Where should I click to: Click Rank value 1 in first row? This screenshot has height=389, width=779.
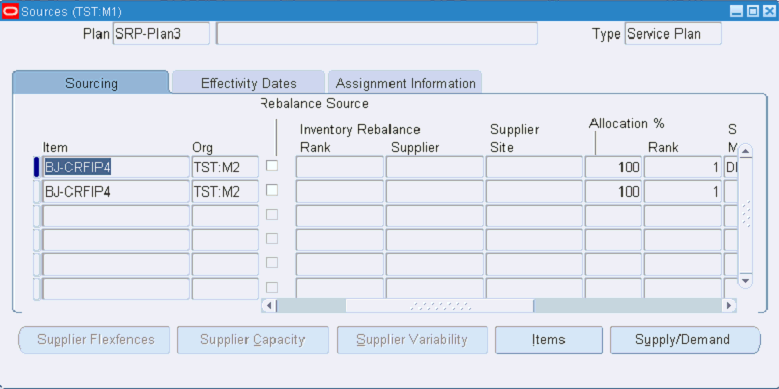(683, 167)
